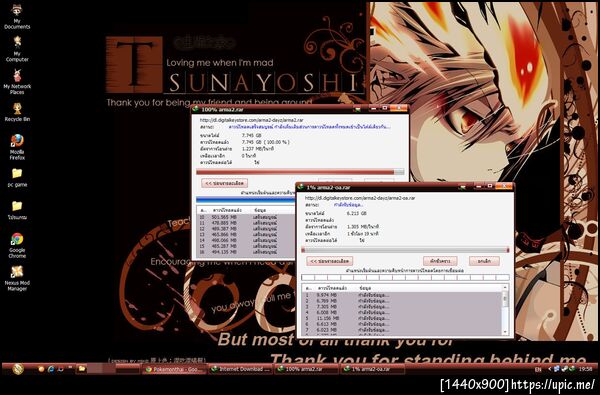Click the folder icon in the taskbar
The image size is (600, 395).
point(81,369)
